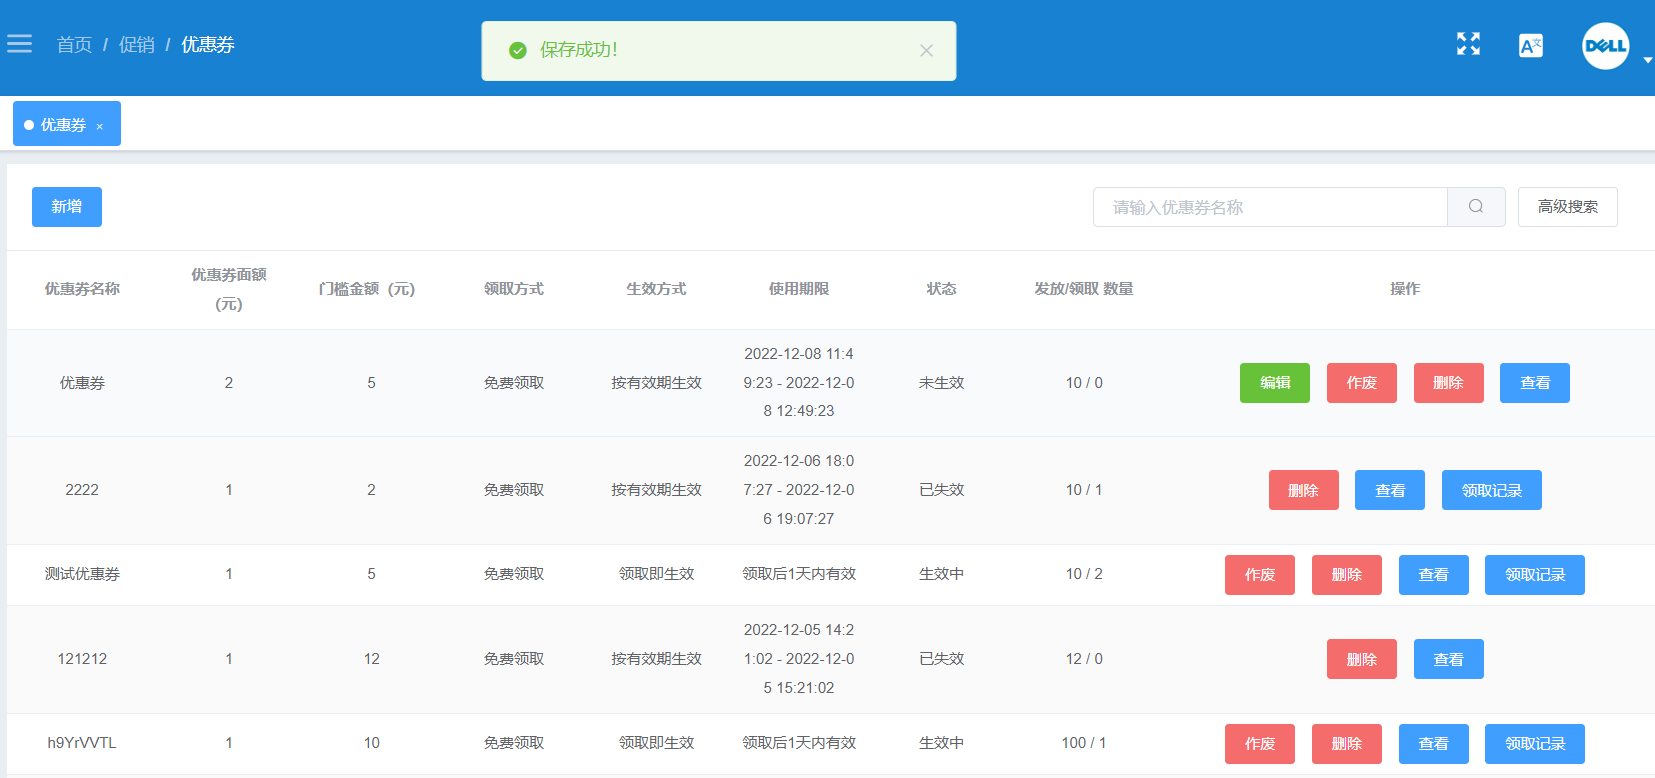Click 作废 for the 测试优惠券 row

click(x=1260, y=575)
